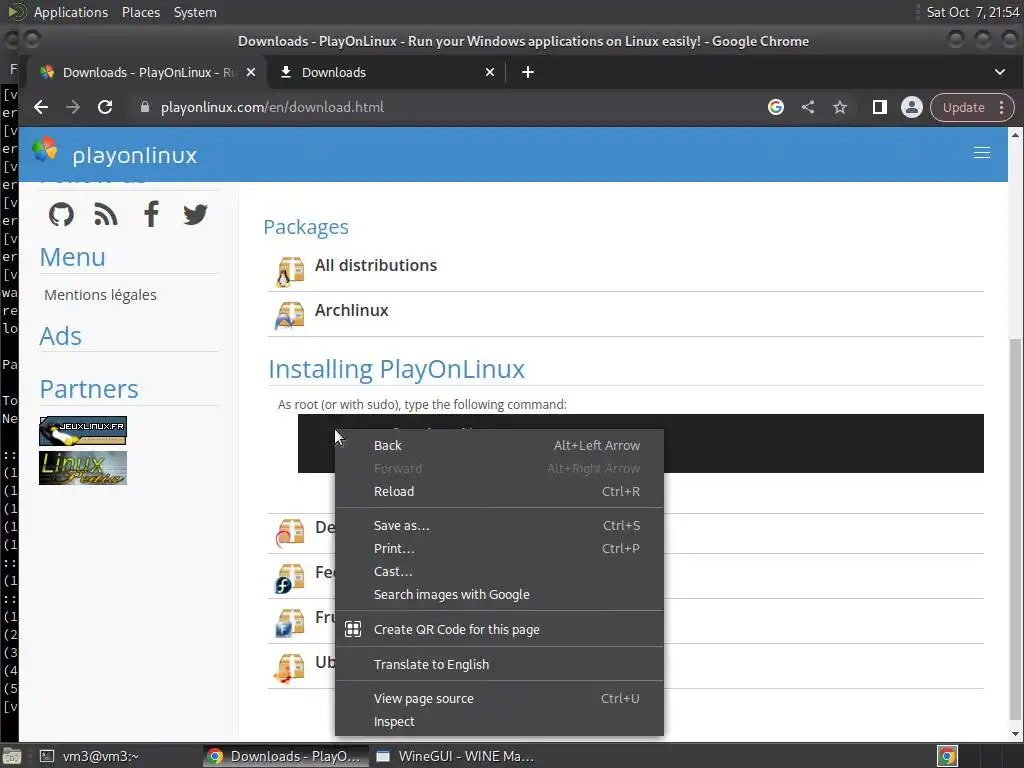Switch to the Downloads tab

(x=385, y=72)
